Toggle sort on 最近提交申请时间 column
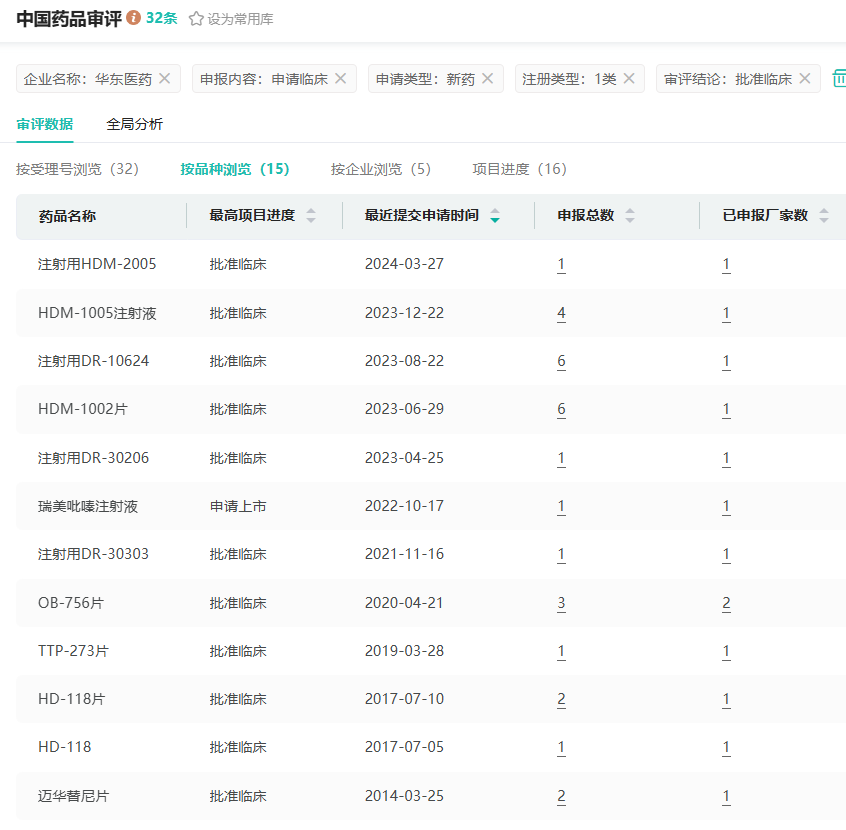 (x=495, y=215)
